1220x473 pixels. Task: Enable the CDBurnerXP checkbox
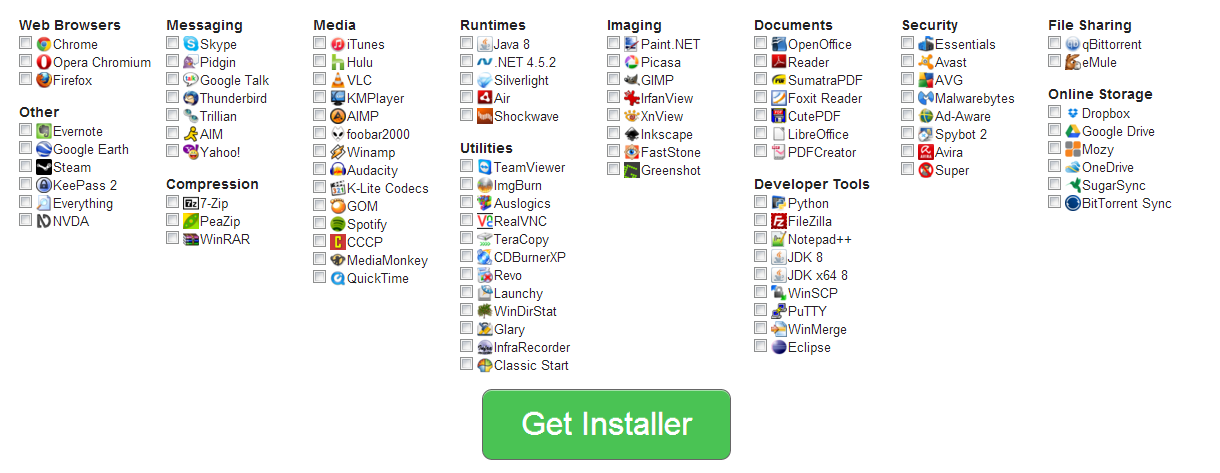click(467, 256)
